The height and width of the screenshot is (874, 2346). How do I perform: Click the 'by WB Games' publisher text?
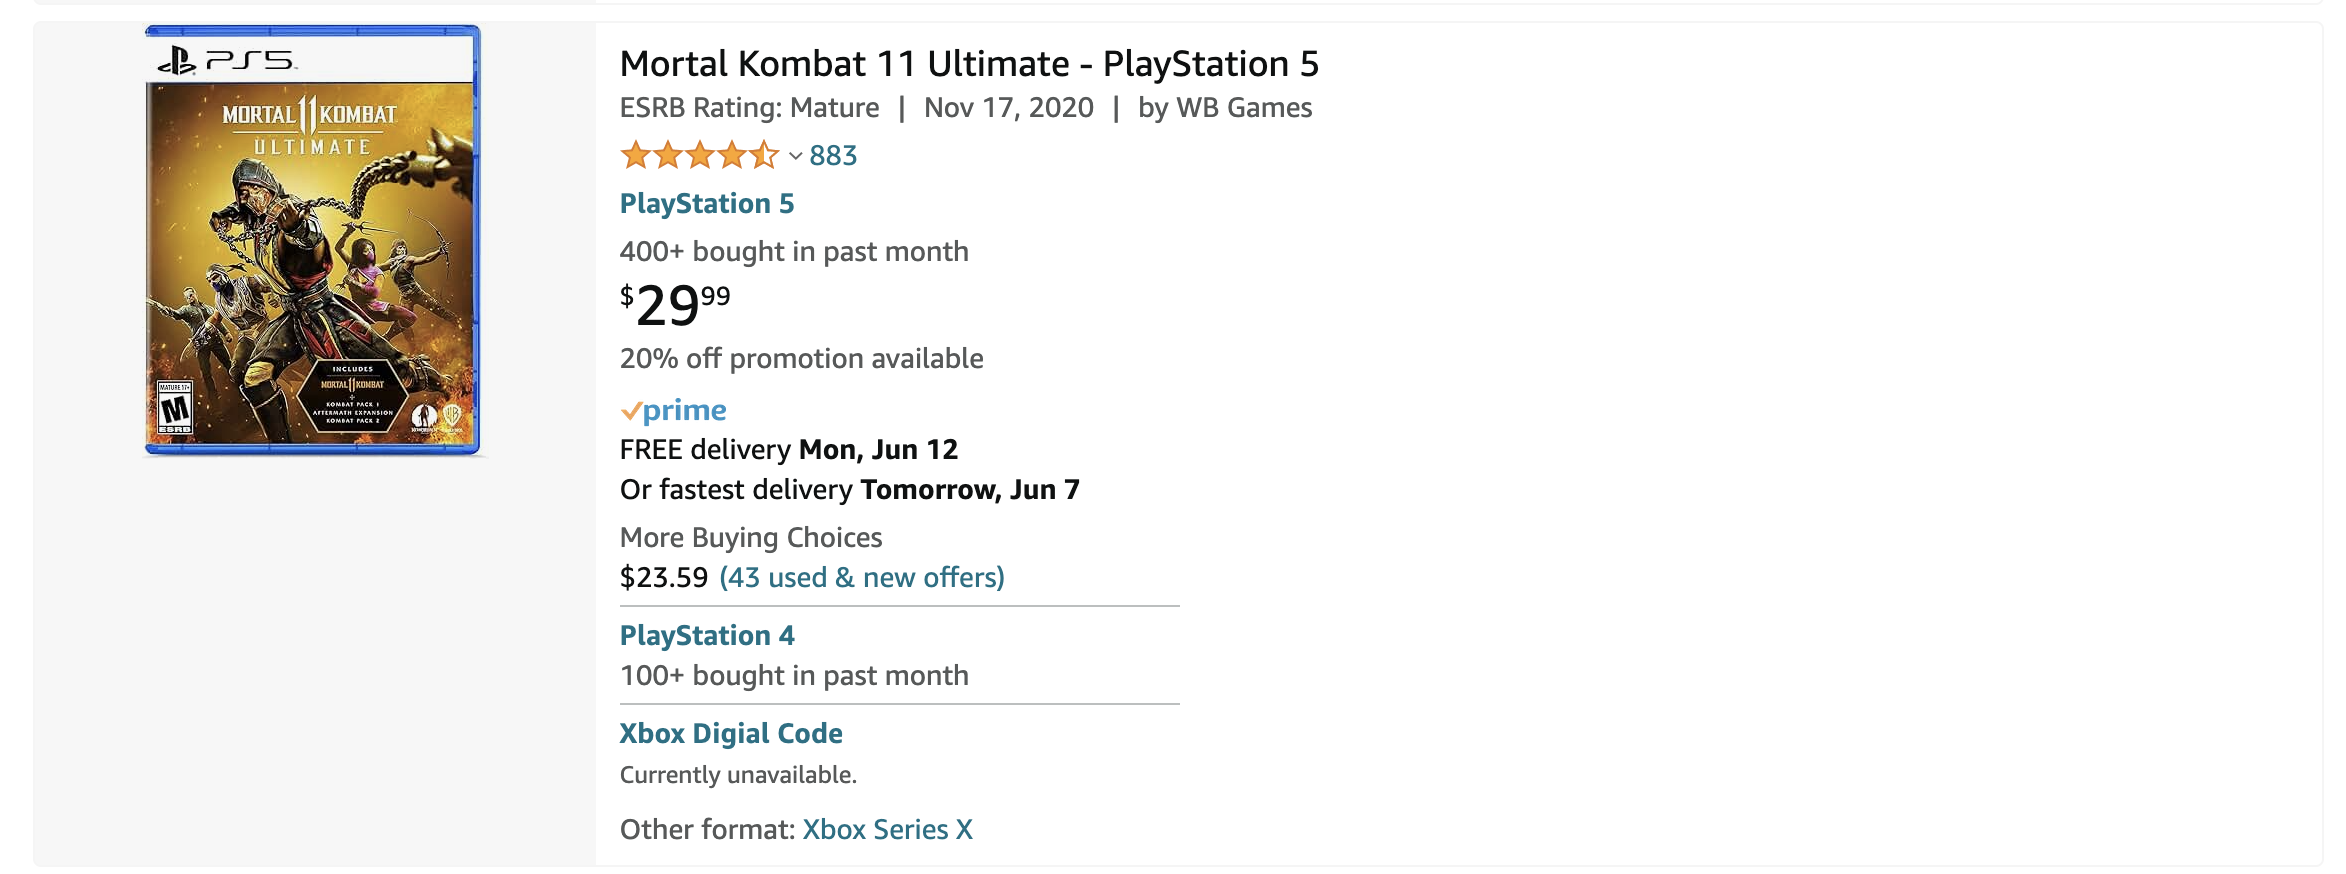pyautogui.click(x=1224, y=108)
